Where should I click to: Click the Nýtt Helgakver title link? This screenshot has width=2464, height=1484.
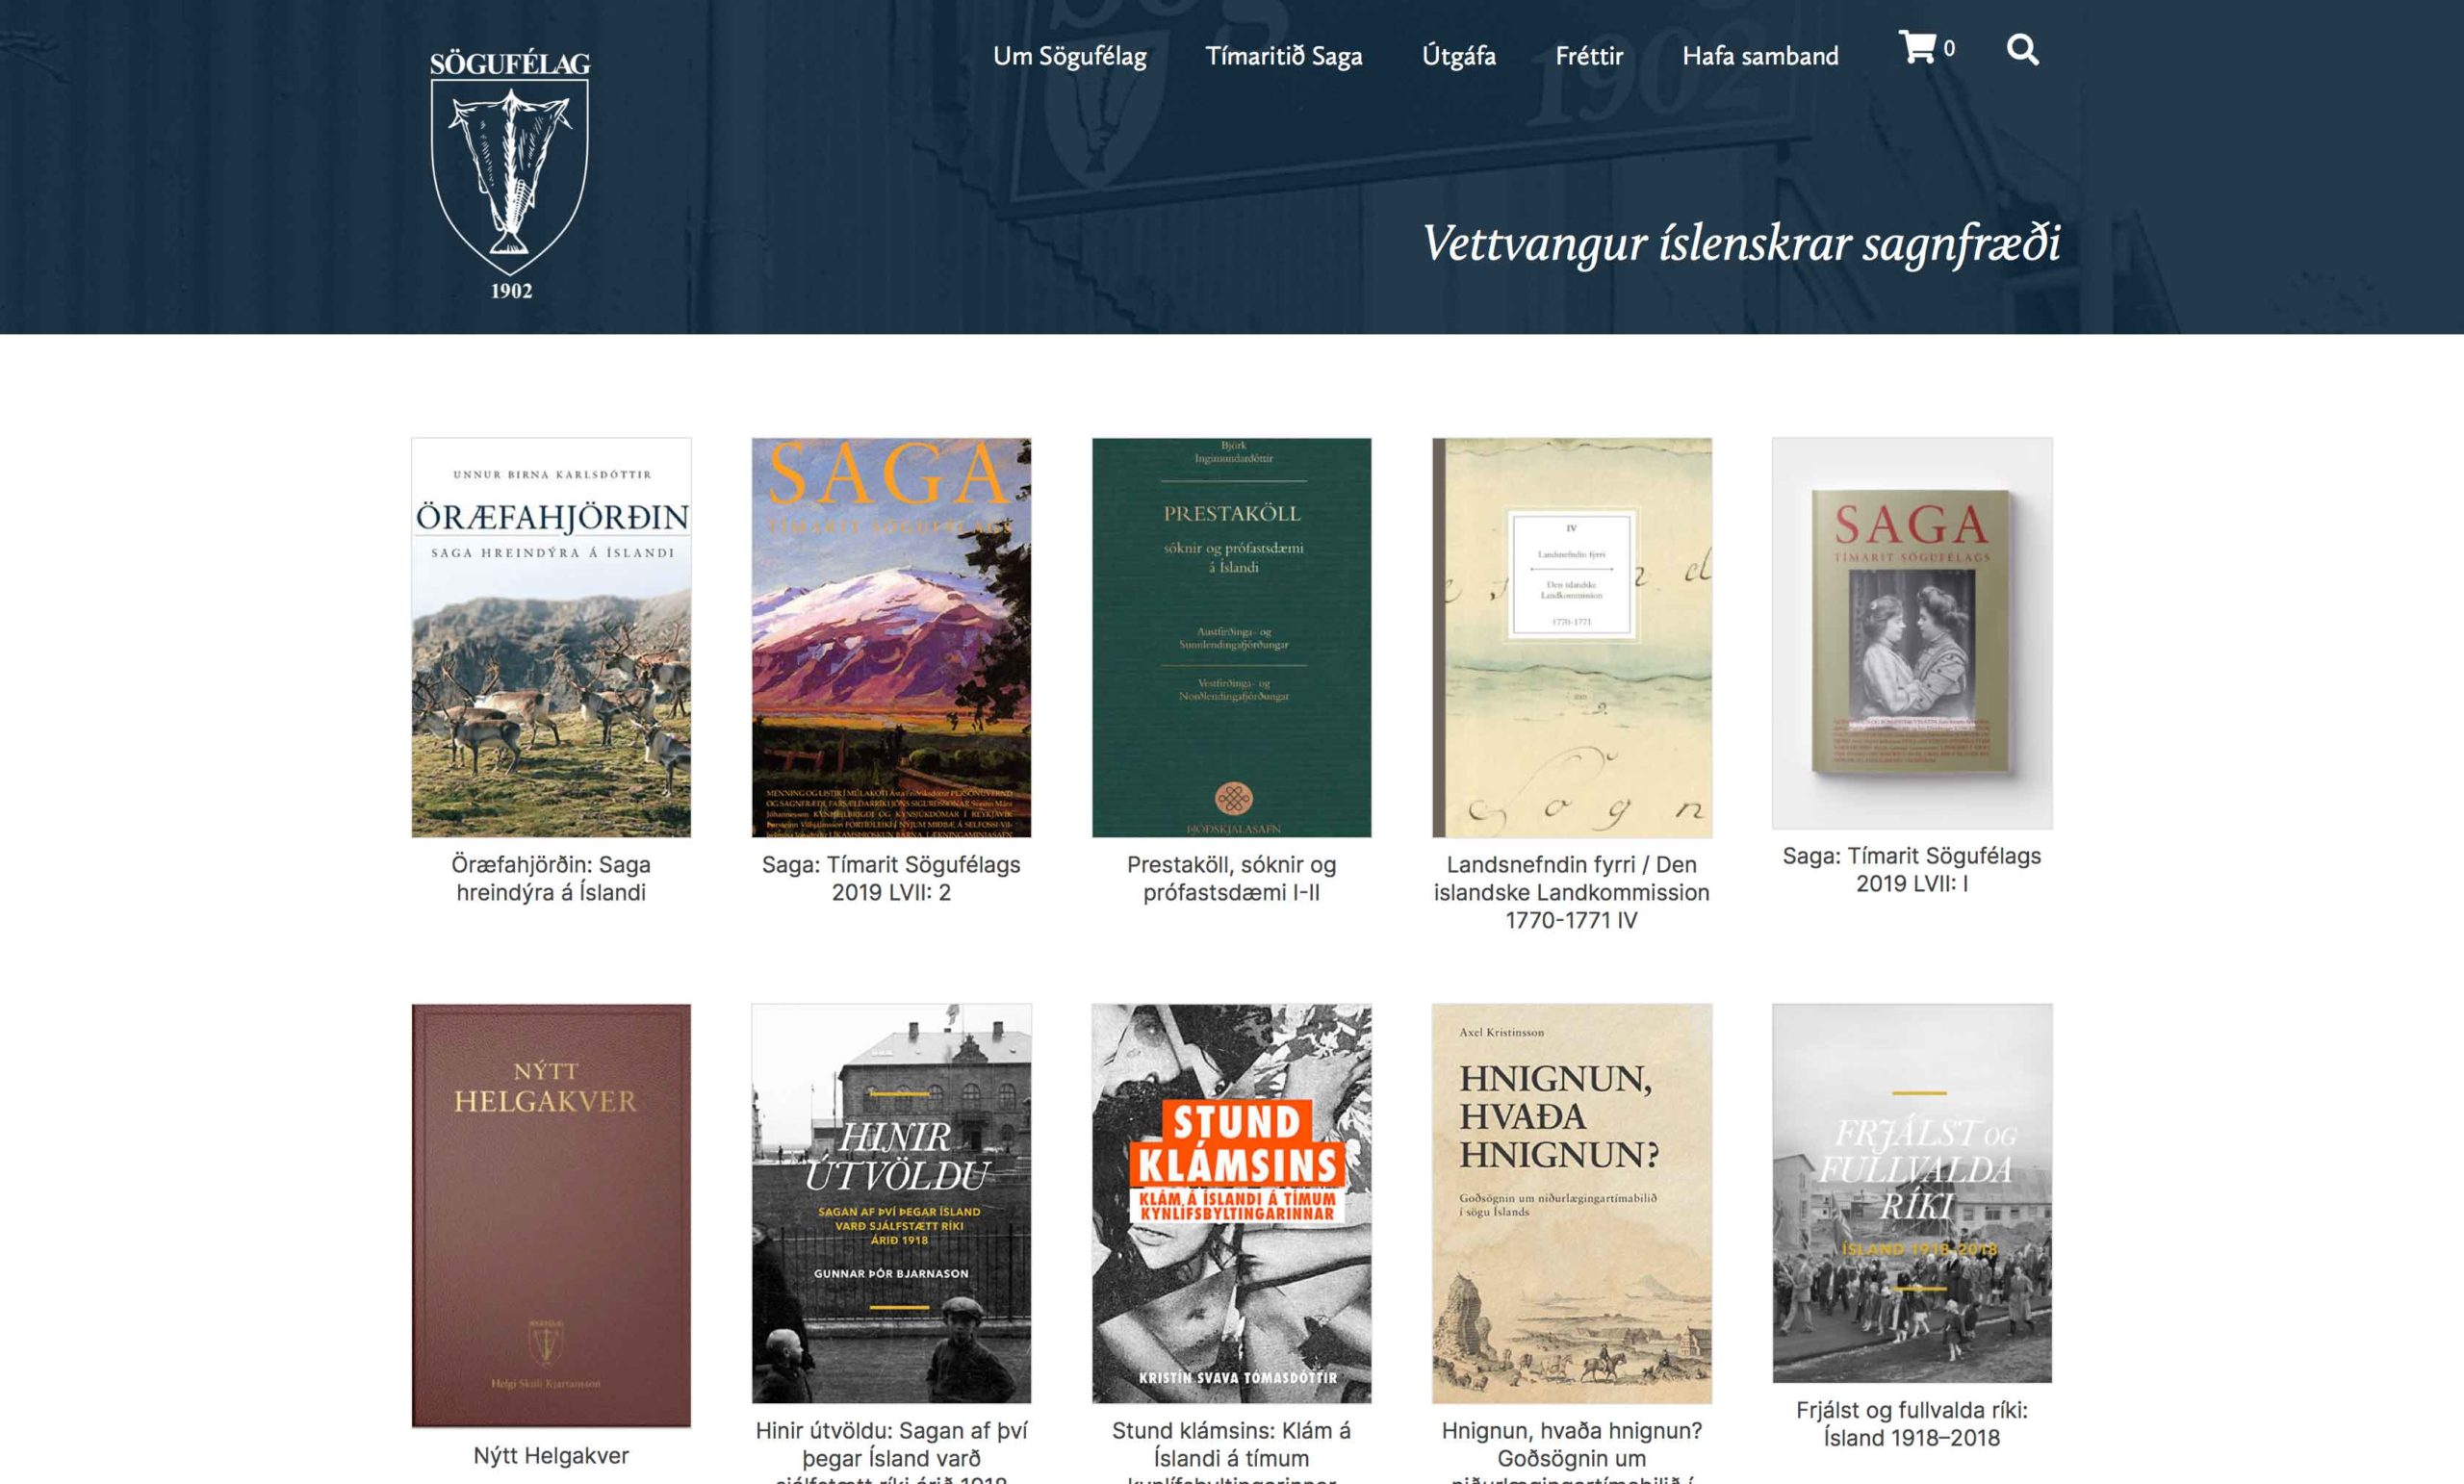(551, 1455)
